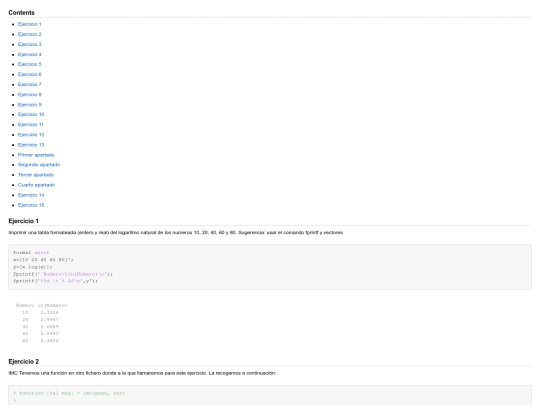This screenshot has height=405, width=540.
Task: Click the output value 2.9957
Action: 49,320
